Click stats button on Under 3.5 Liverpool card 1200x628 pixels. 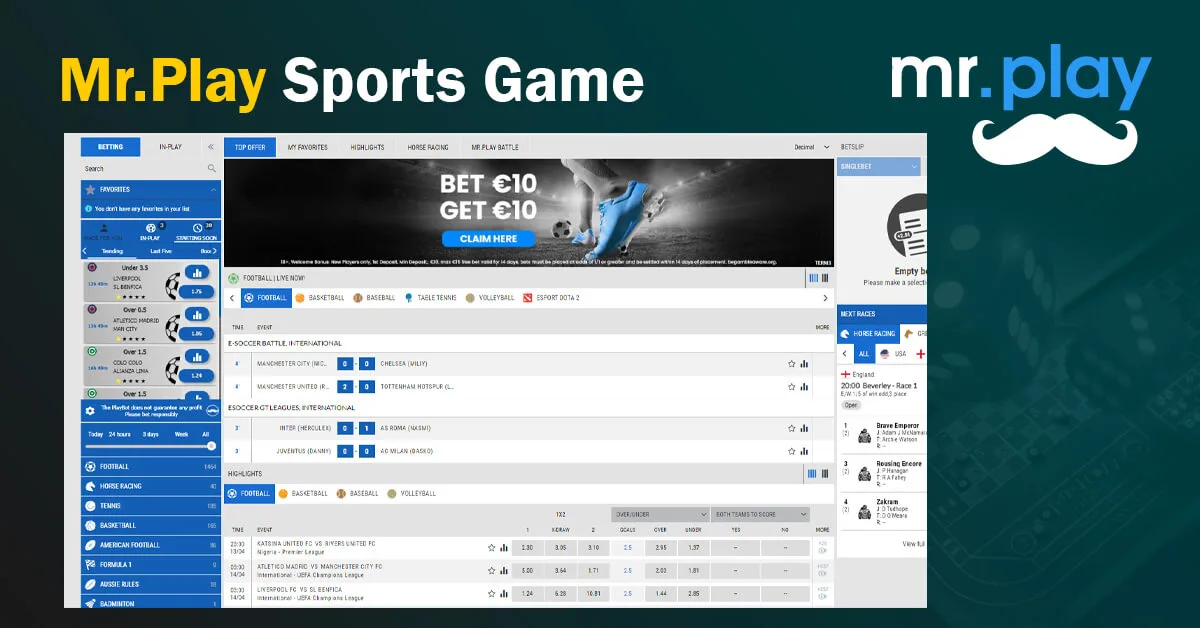click(197, 273)
